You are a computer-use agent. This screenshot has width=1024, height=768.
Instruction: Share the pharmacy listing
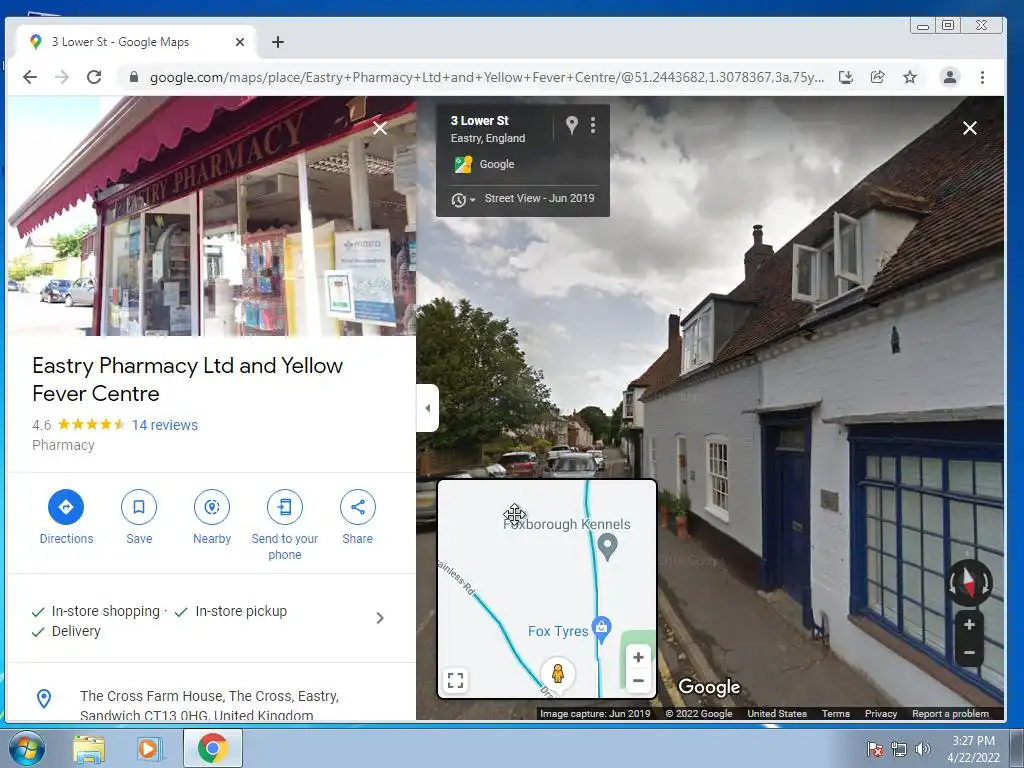click(x=358, y=507)
